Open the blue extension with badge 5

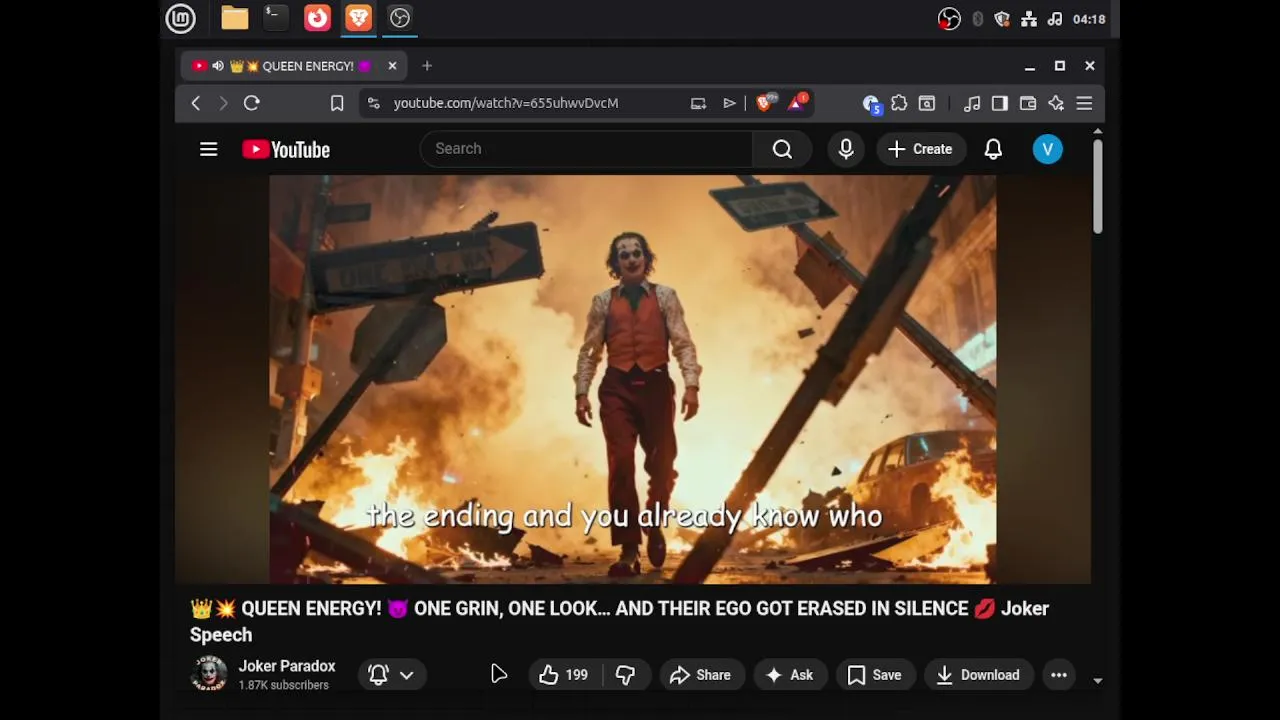coord(871,104)
